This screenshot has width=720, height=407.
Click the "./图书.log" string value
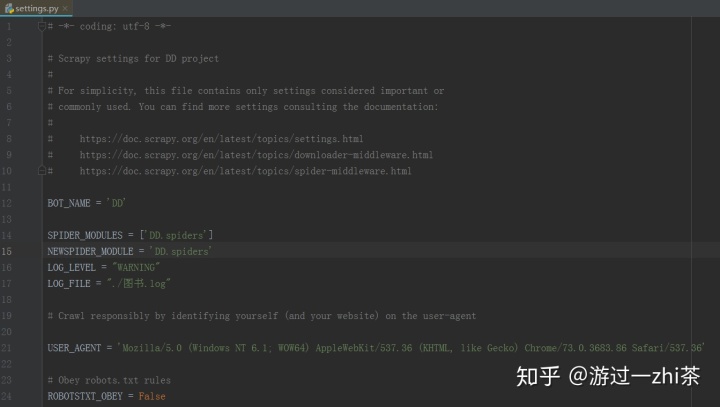(139, 283)
